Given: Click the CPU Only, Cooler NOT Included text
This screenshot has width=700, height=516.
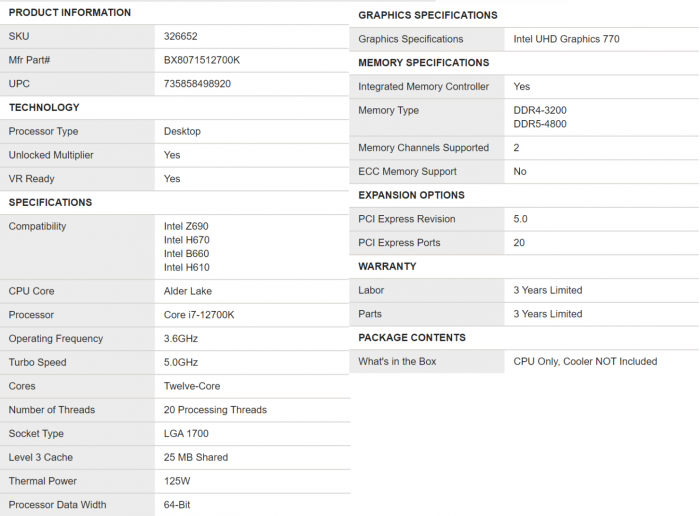Looking at the screenshot, I should coord(585,361).
